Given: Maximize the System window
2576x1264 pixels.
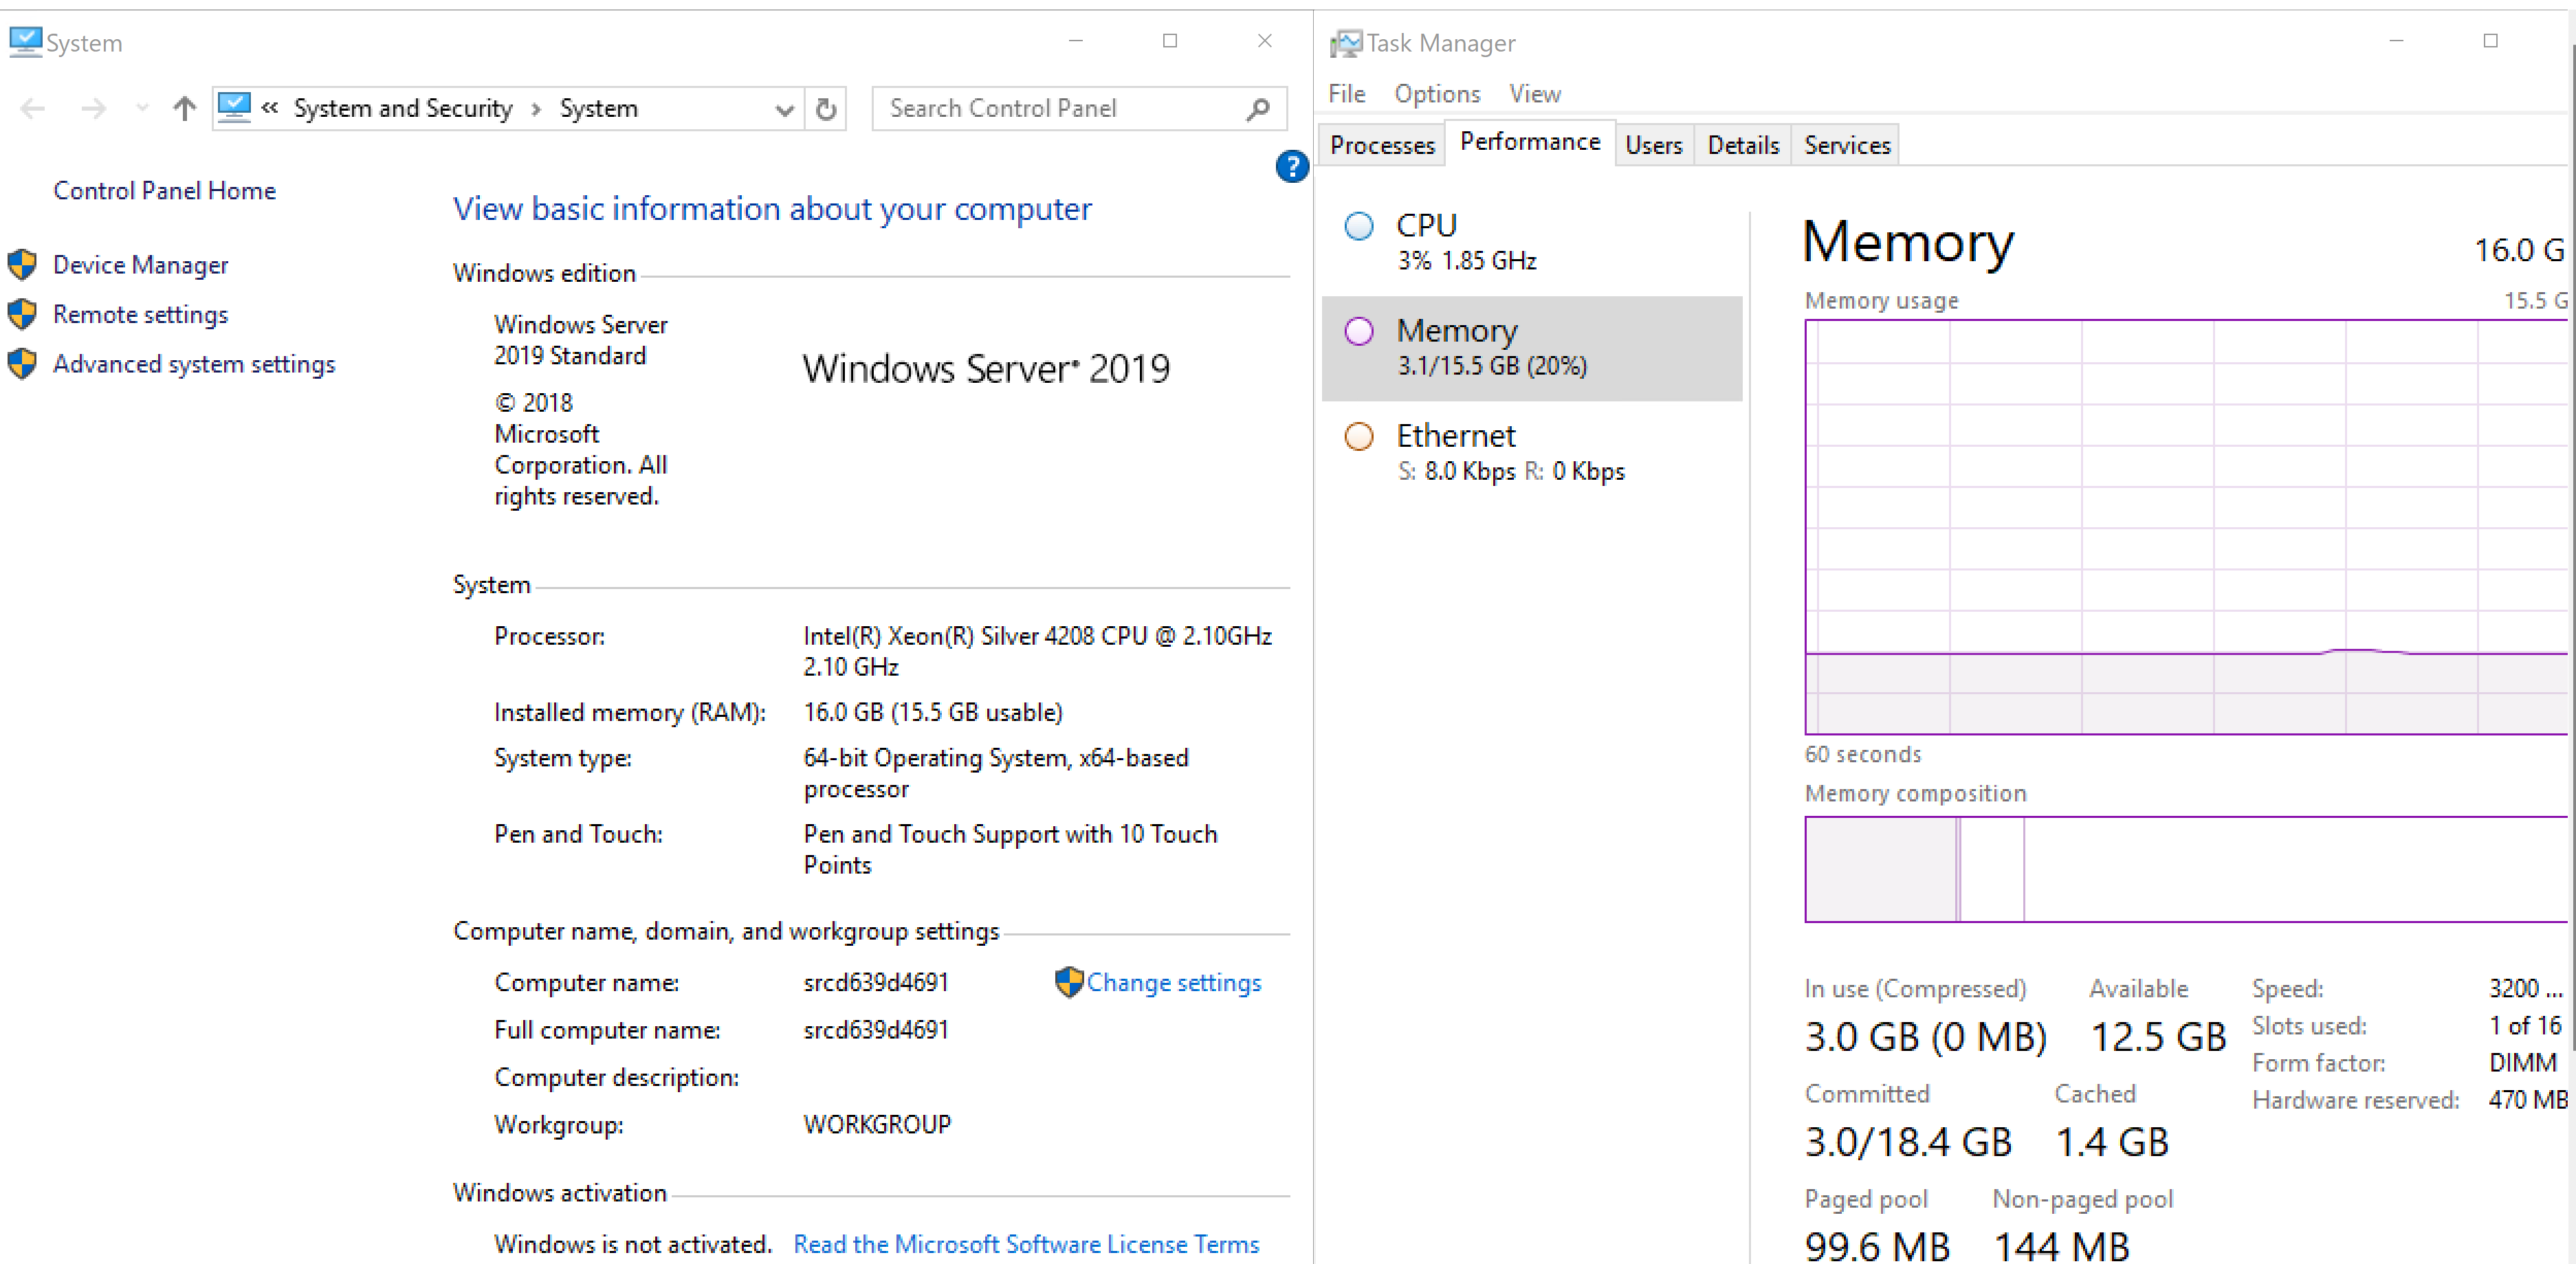Looking at the screenshot, I should point(1170,41).
